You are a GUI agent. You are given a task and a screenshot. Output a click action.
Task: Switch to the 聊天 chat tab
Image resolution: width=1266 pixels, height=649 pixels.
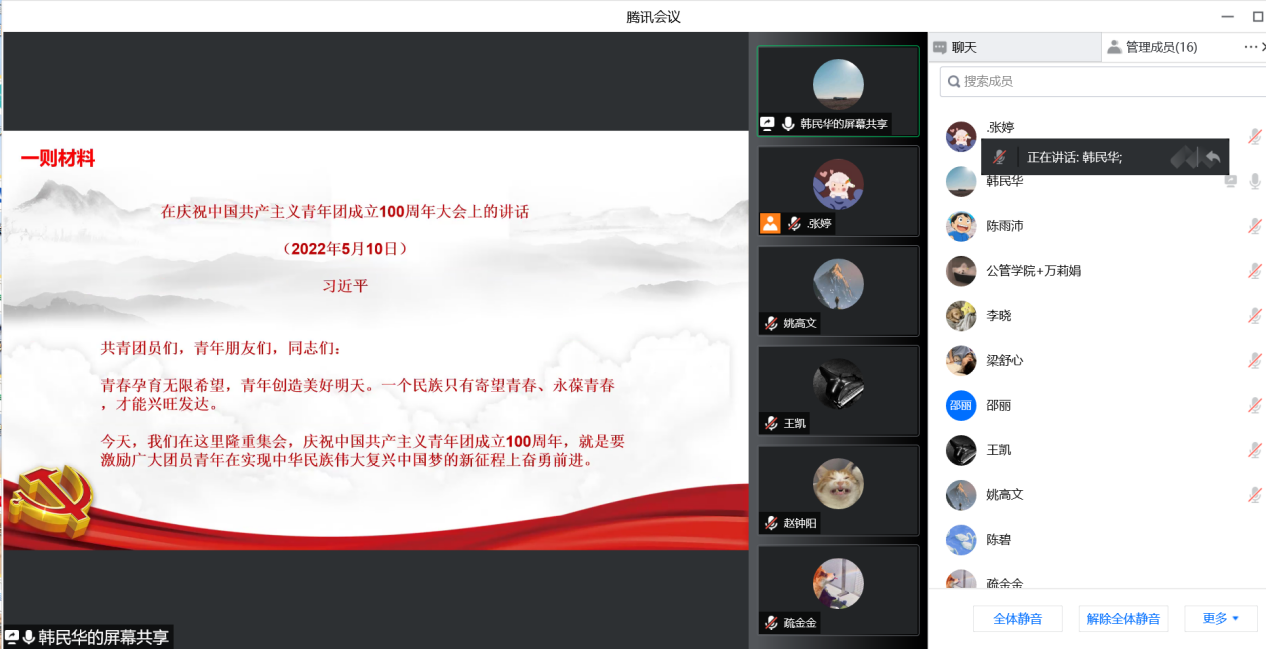tap(955, 47)
